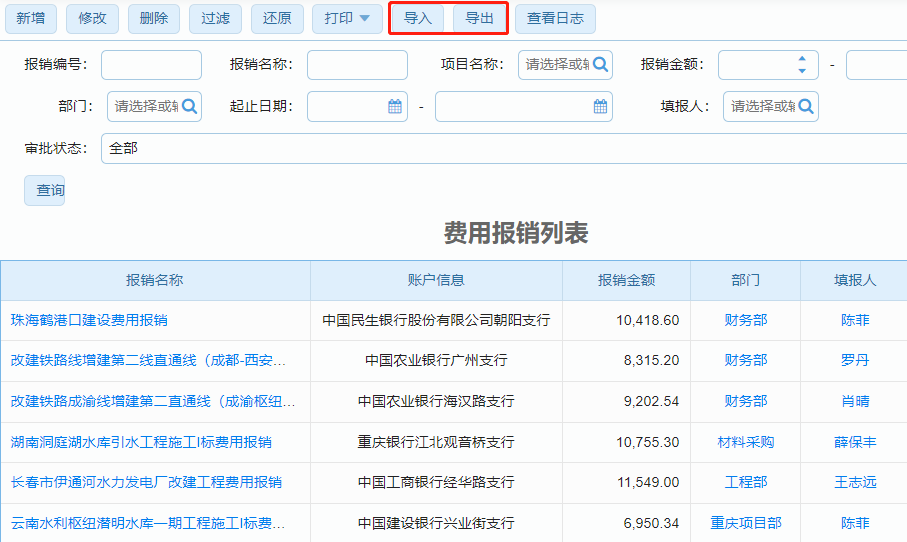Open the 审批状态 dropdown showing 全部
This screenshot has width=907, height=542.
500,148
